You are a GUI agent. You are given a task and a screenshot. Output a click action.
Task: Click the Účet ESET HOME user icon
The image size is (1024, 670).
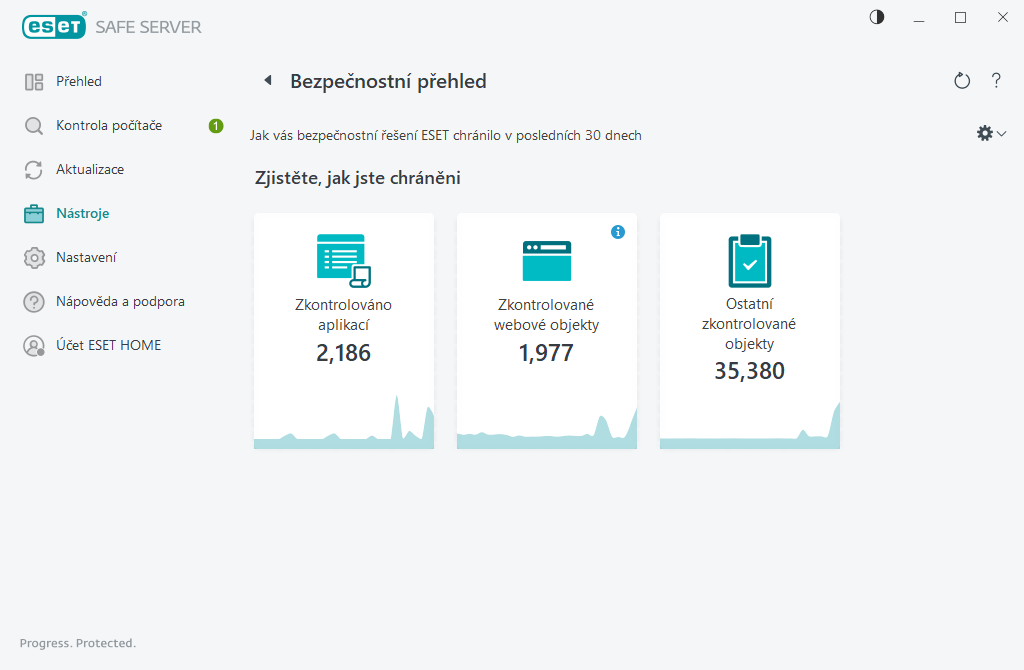coord(34,346)
